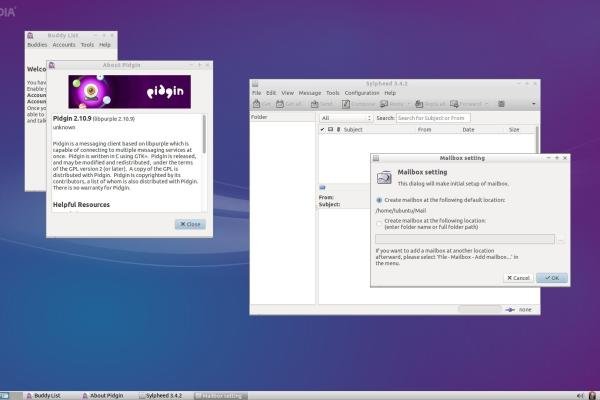Open the toolbar overflow arrow in Sylpheed
Screen dimensions: 600x400
pos(534,104)
